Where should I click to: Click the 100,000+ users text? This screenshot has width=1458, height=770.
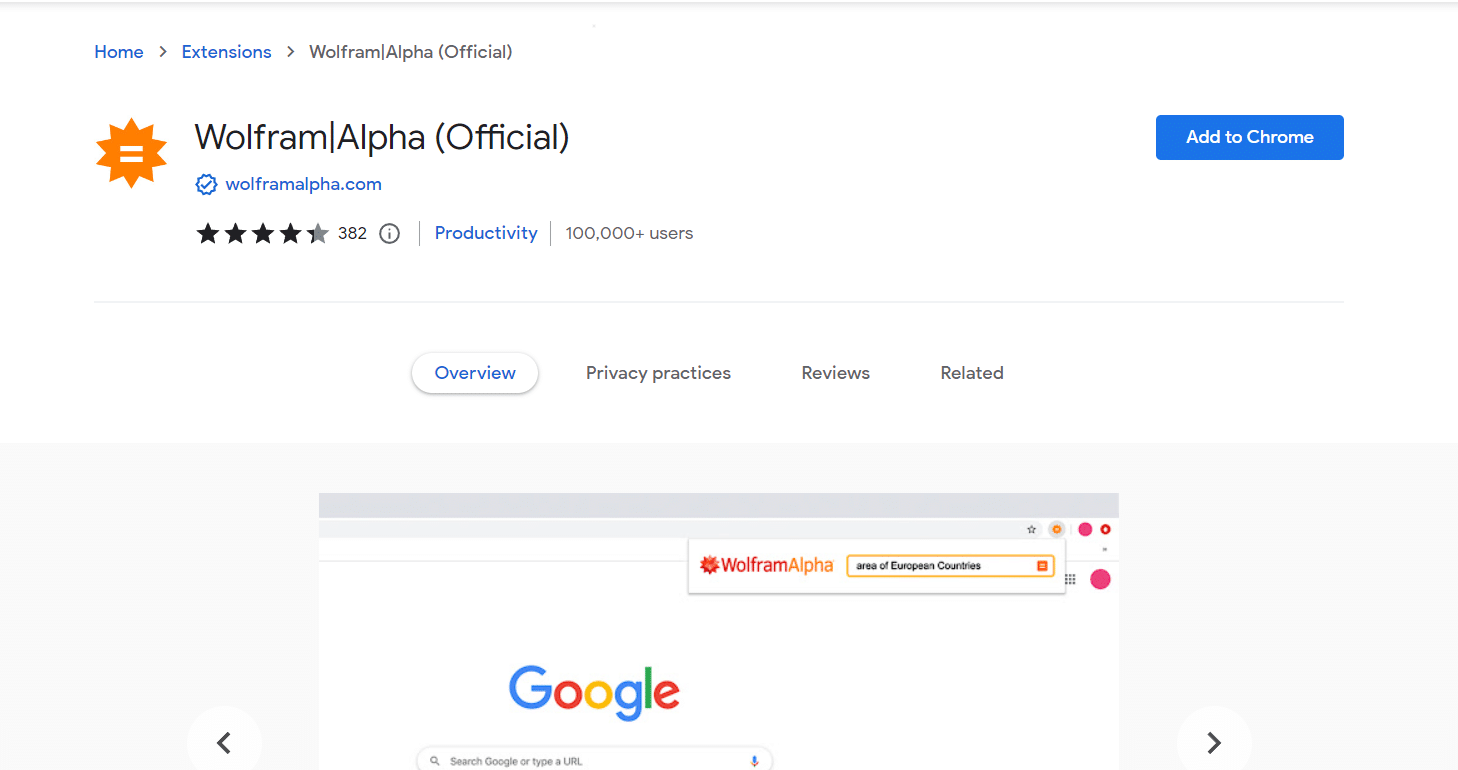point(629,233)
